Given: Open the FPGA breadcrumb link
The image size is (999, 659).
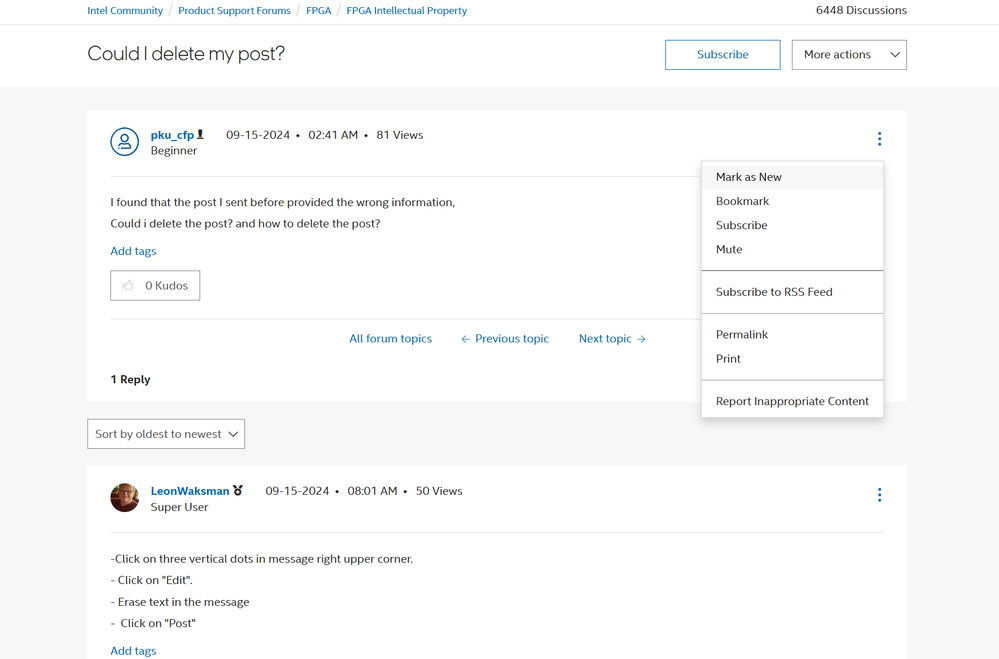Looking at the screenshot, I should coord(319,11).
